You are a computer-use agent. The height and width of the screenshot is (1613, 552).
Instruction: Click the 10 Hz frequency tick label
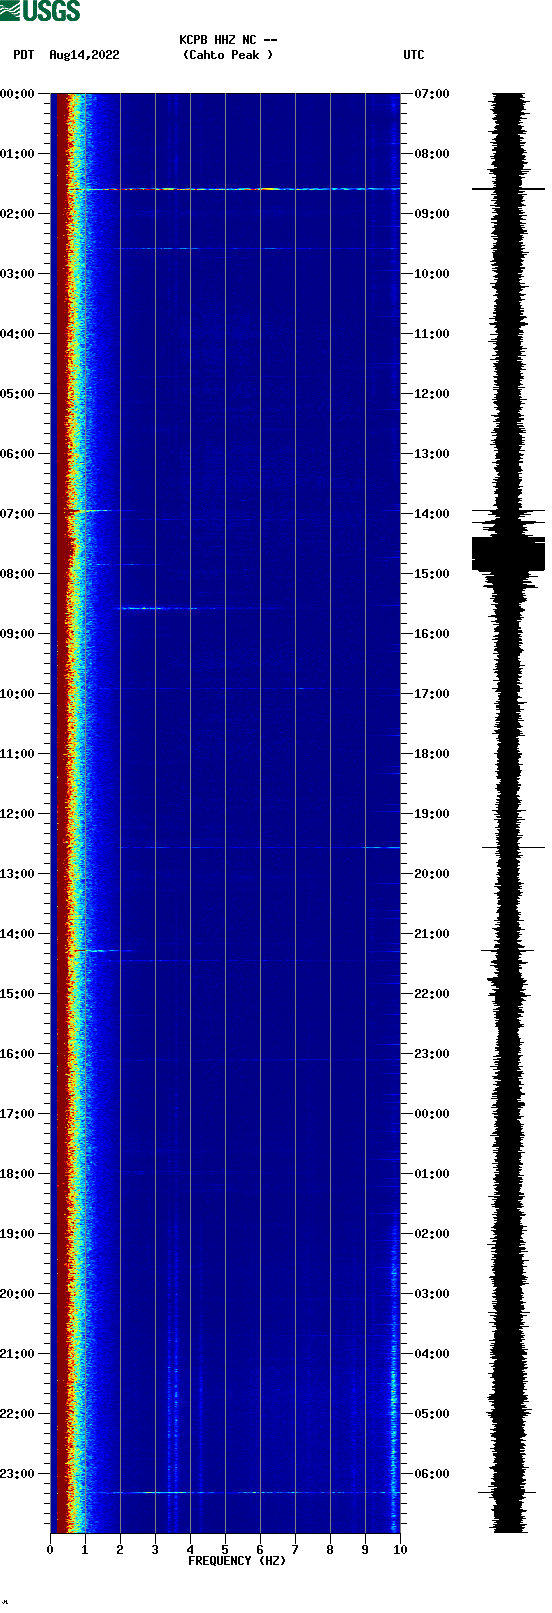point(400,1550)
